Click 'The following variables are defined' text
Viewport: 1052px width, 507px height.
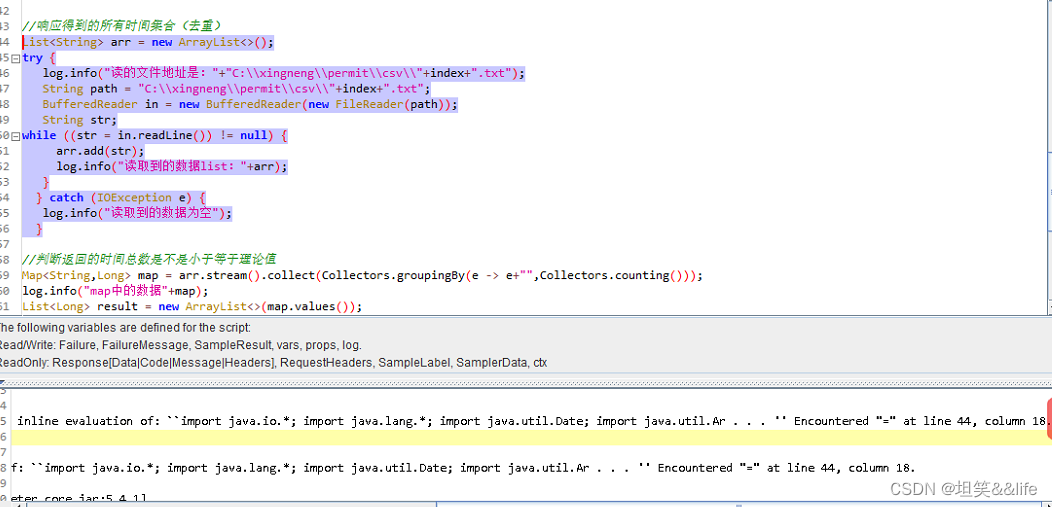(x=124, y=328)
